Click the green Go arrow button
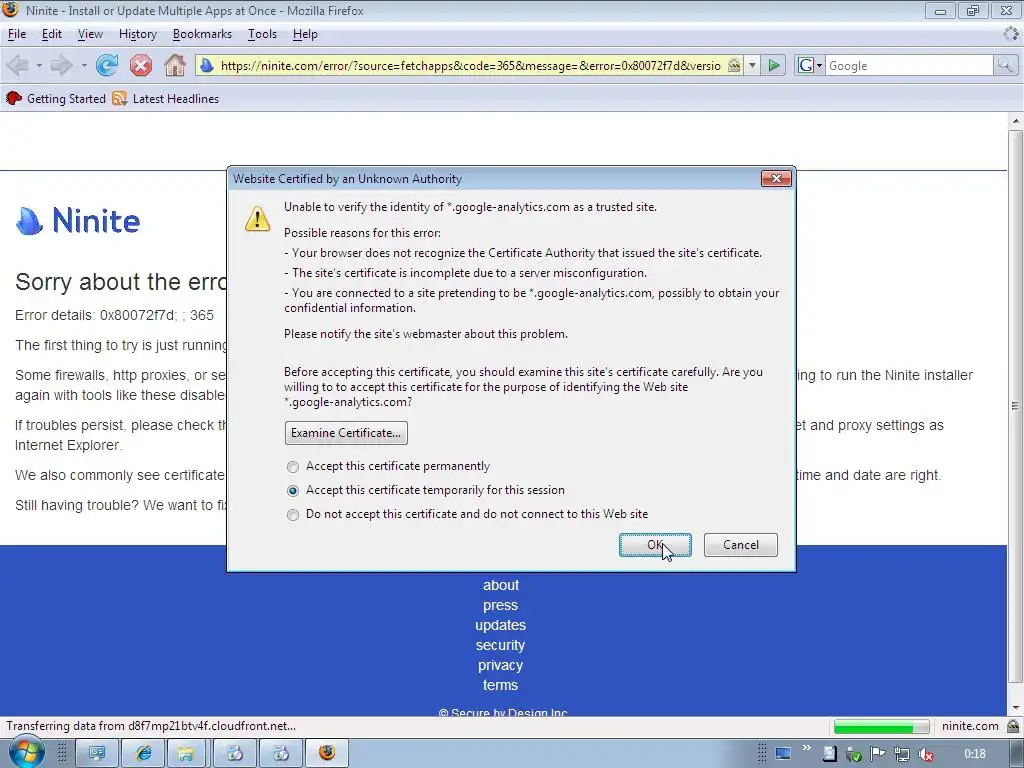This screenshot has width=1024, height=768. (774, 65)
